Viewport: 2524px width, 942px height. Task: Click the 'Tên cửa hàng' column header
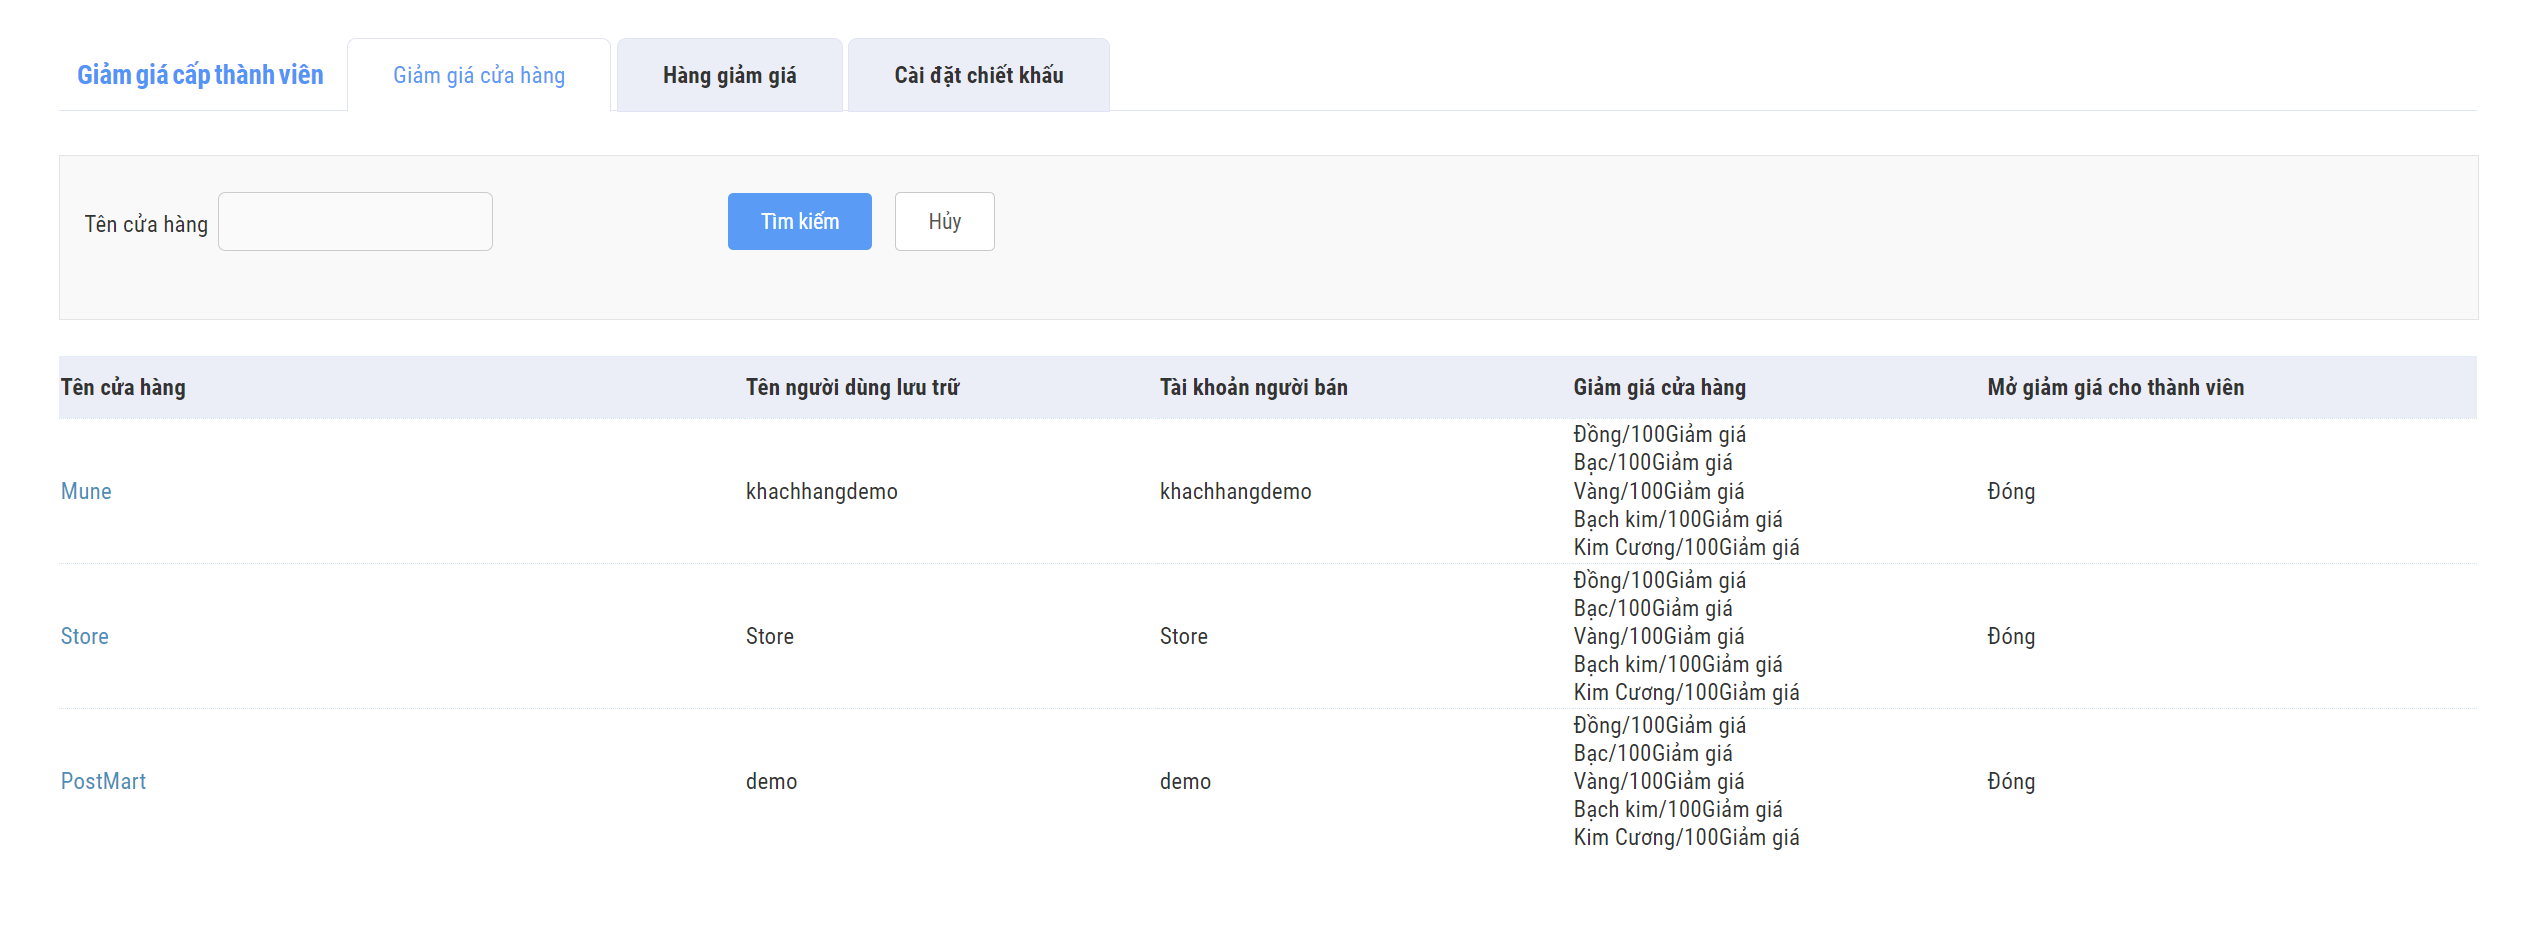(123, 388)
